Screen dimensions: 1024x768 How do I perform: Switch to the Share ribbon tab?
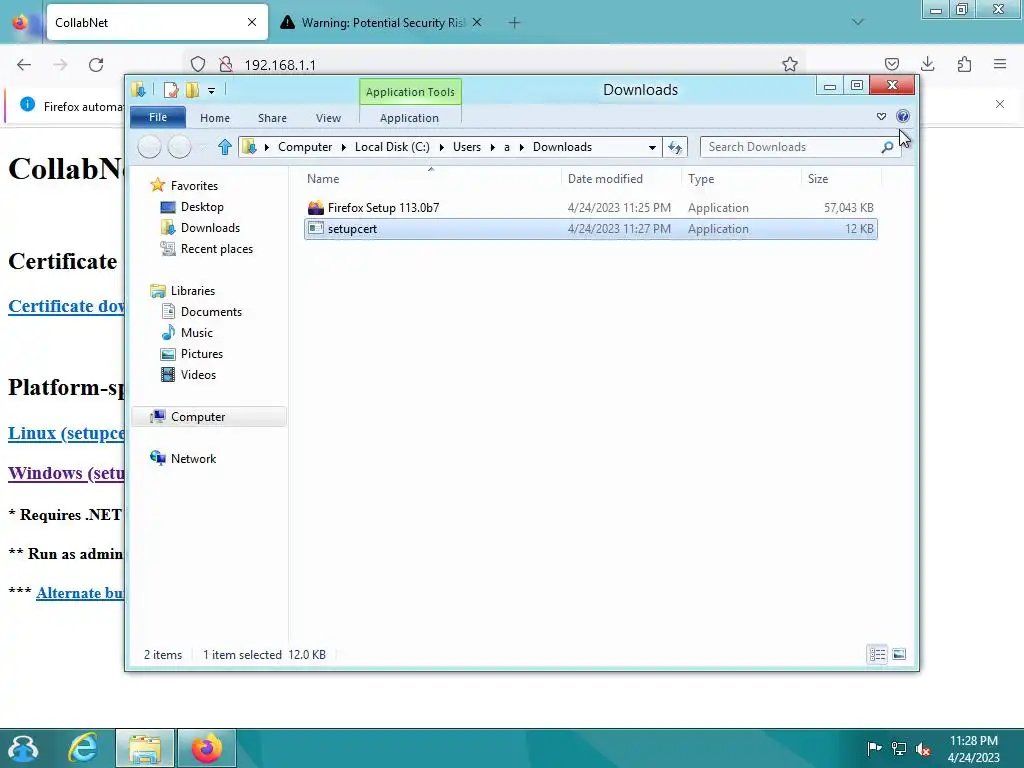(272, 118)
